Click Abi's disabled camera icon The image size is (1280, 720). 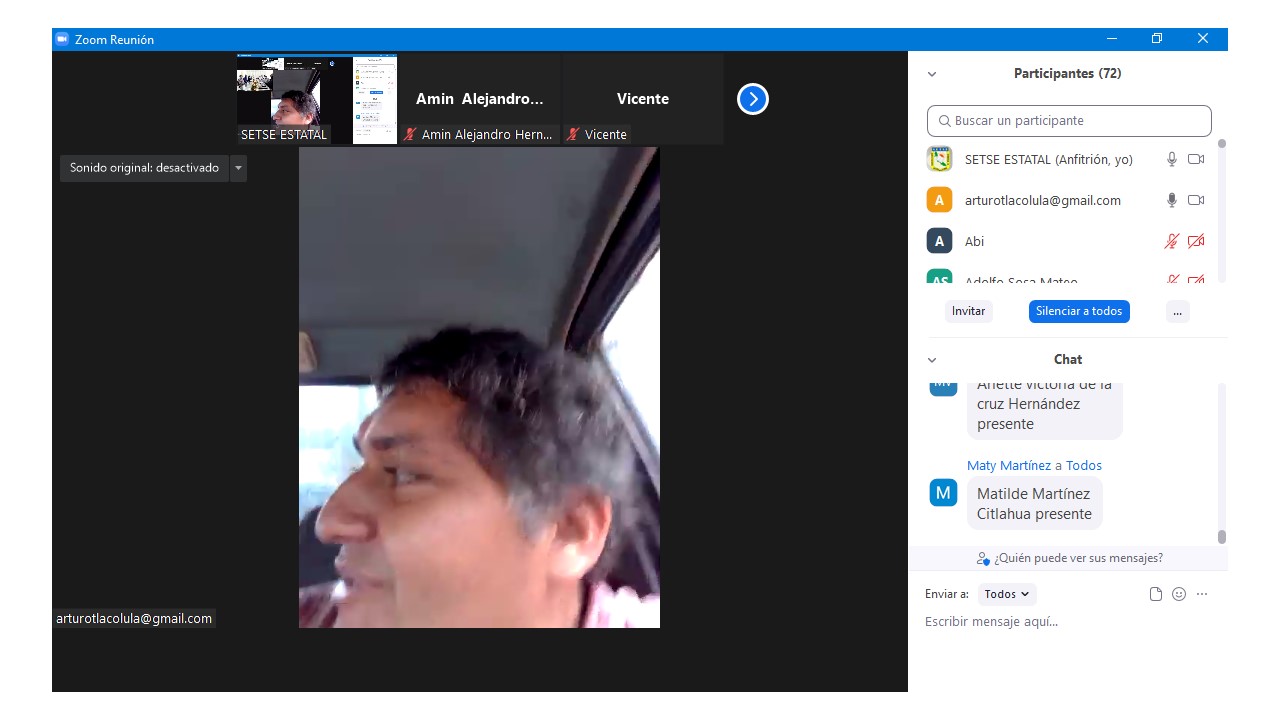coord(1196,241)
